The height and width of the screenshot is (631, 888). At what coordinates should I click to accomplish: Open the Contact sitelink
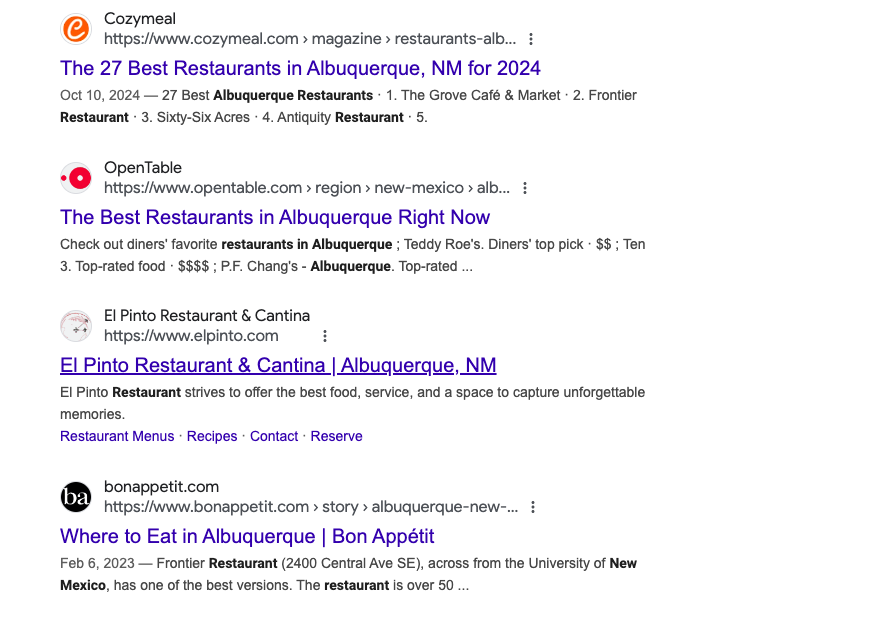(x=274, y=436)
